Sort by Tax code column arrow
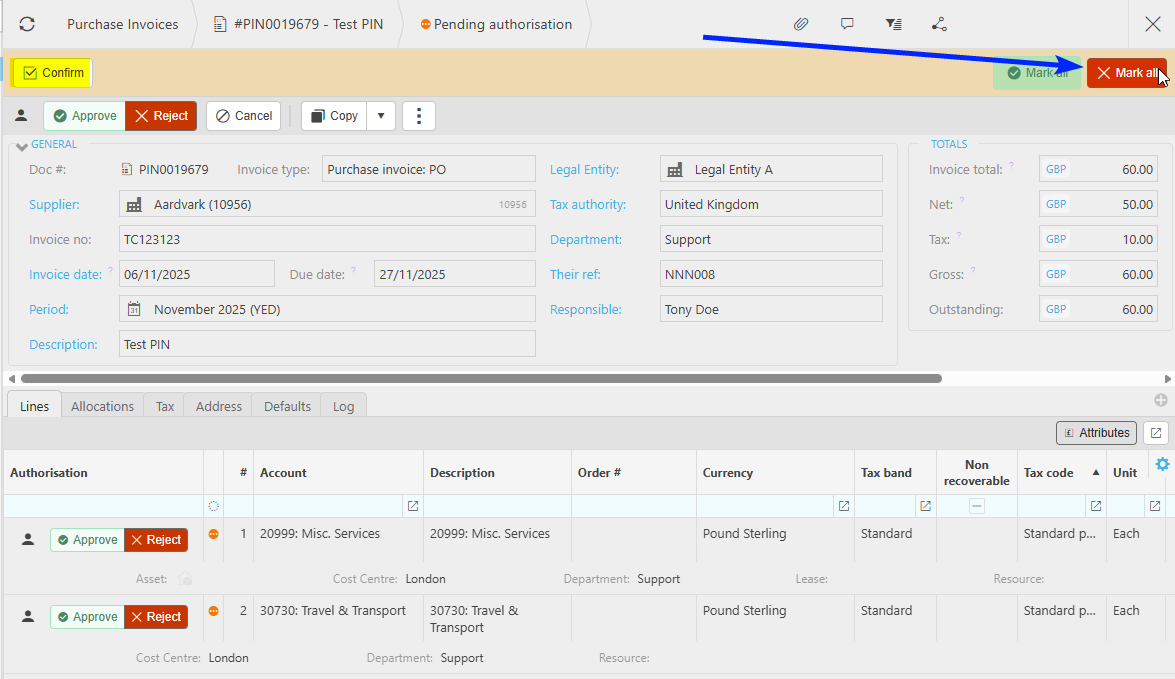Viewport: 1175px width, 679px height. [1095, 473]
